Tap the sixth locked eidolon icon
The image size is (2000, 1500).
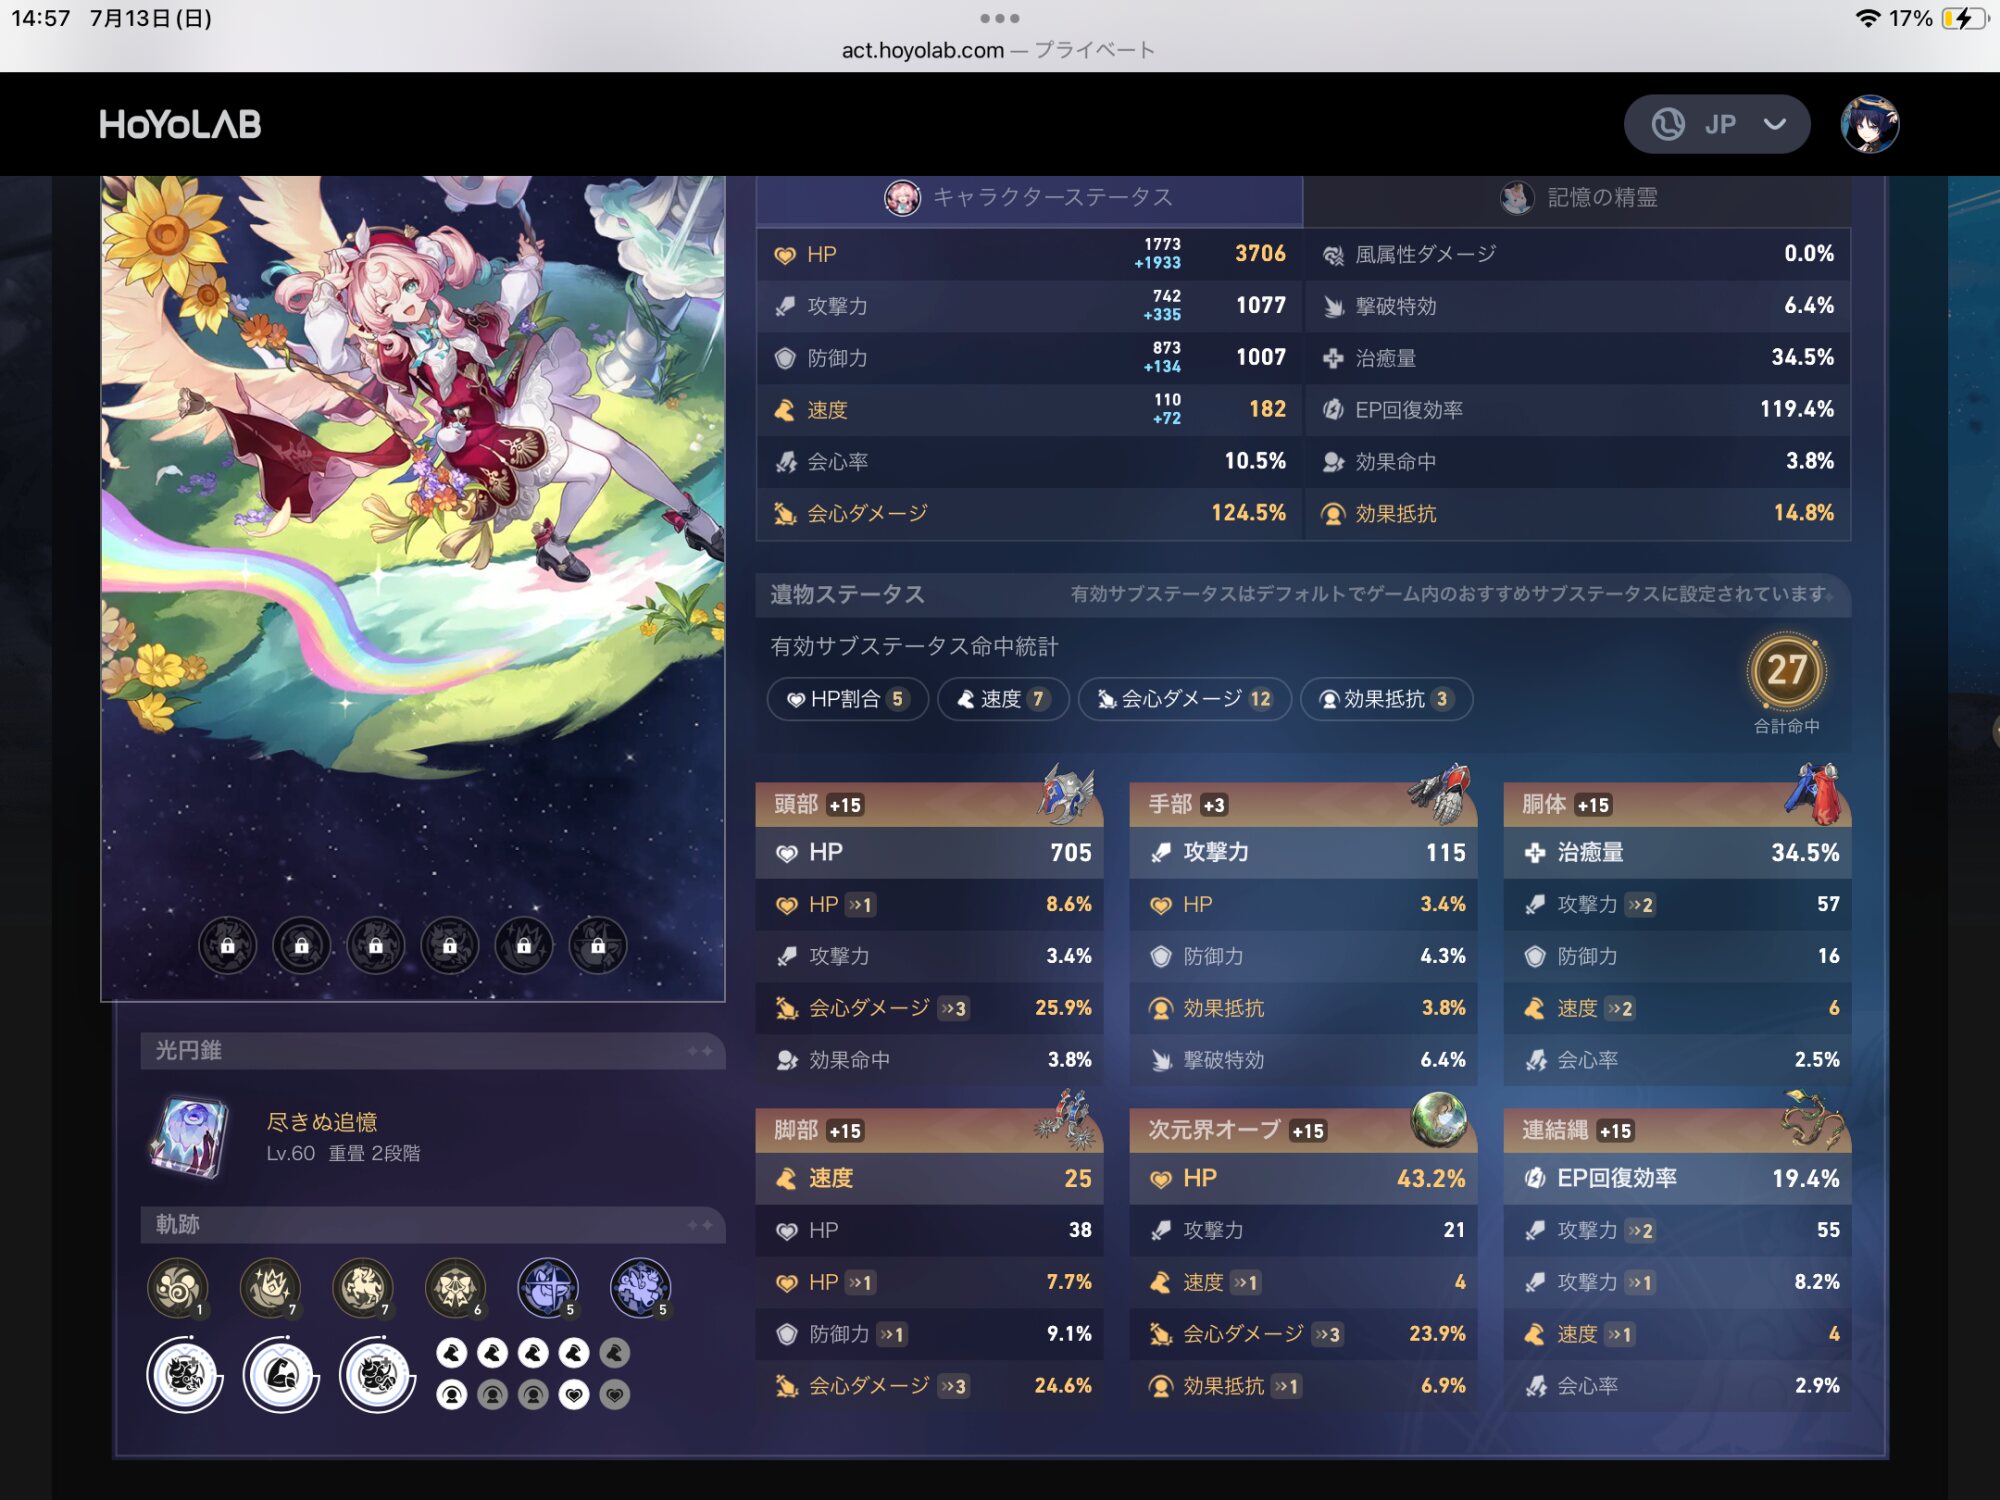(x=598, y=945)
